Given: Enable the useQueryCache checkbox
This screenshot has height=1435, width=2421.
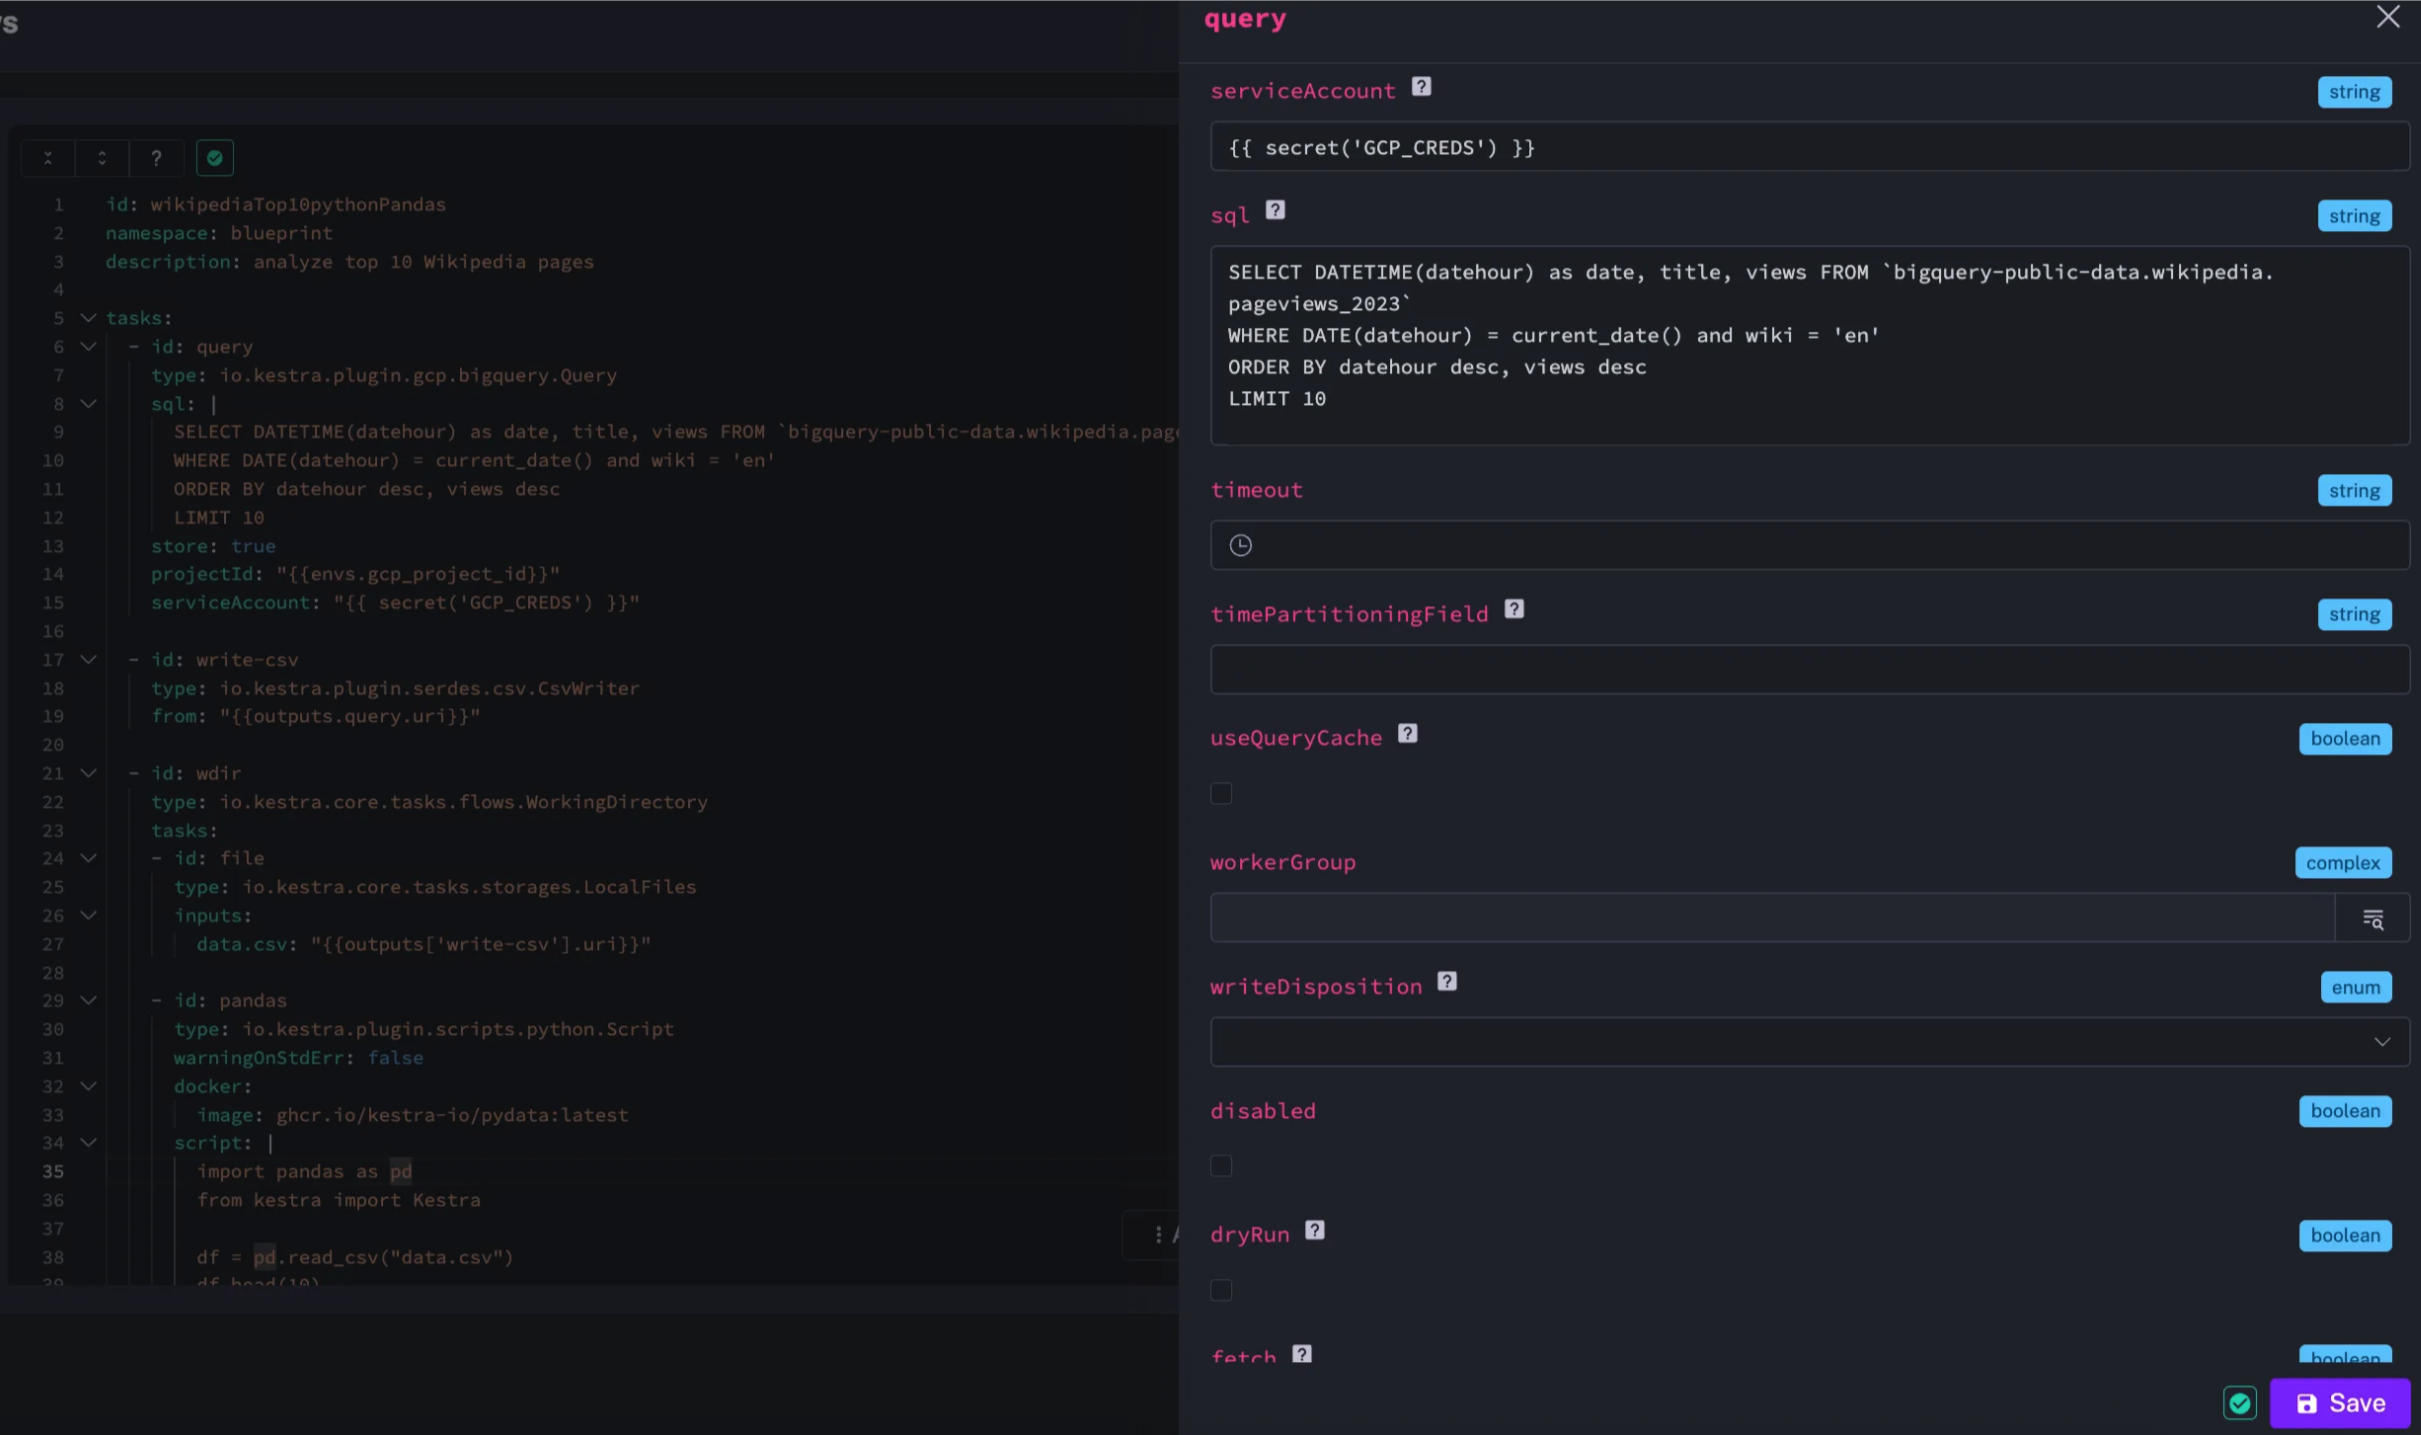Looking at the screenshot, I should pyautogui.click(x=1221, y=794).
